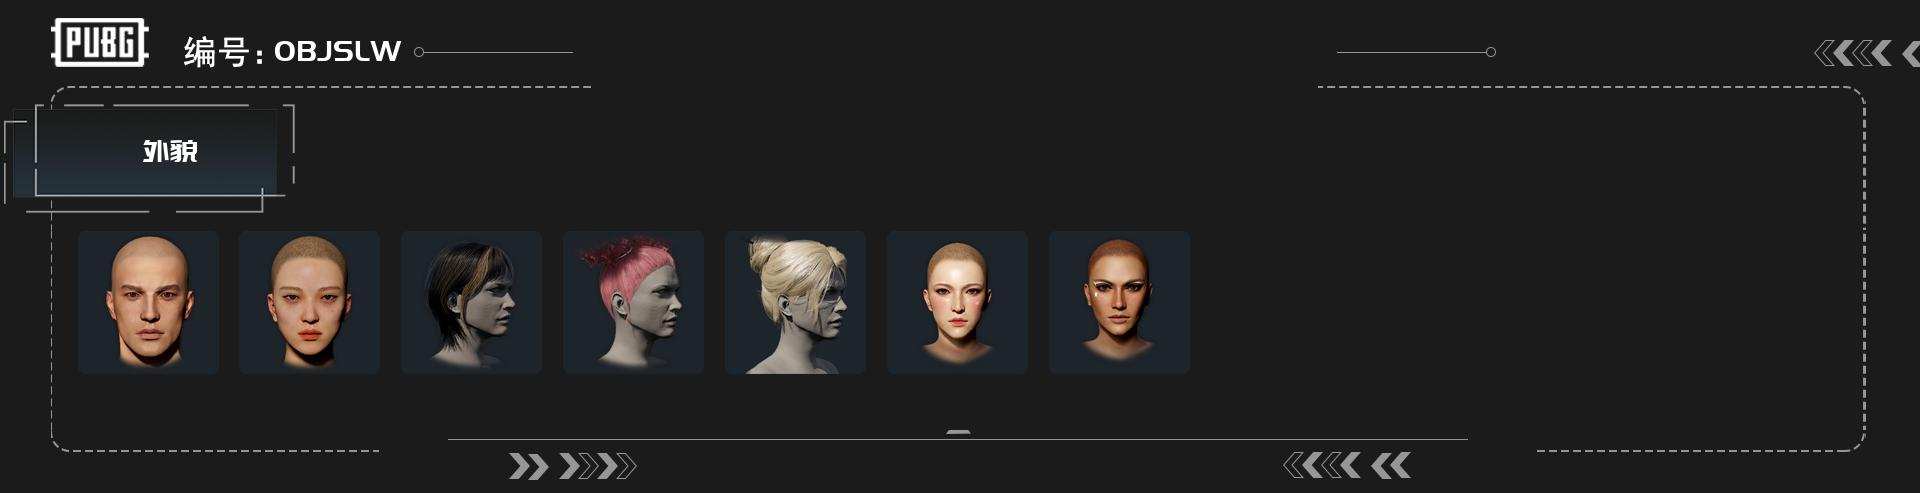The width and height of the screenshot is (1920, 493).
Task: Click the code text OBJSLW
Action: point(337,51)
